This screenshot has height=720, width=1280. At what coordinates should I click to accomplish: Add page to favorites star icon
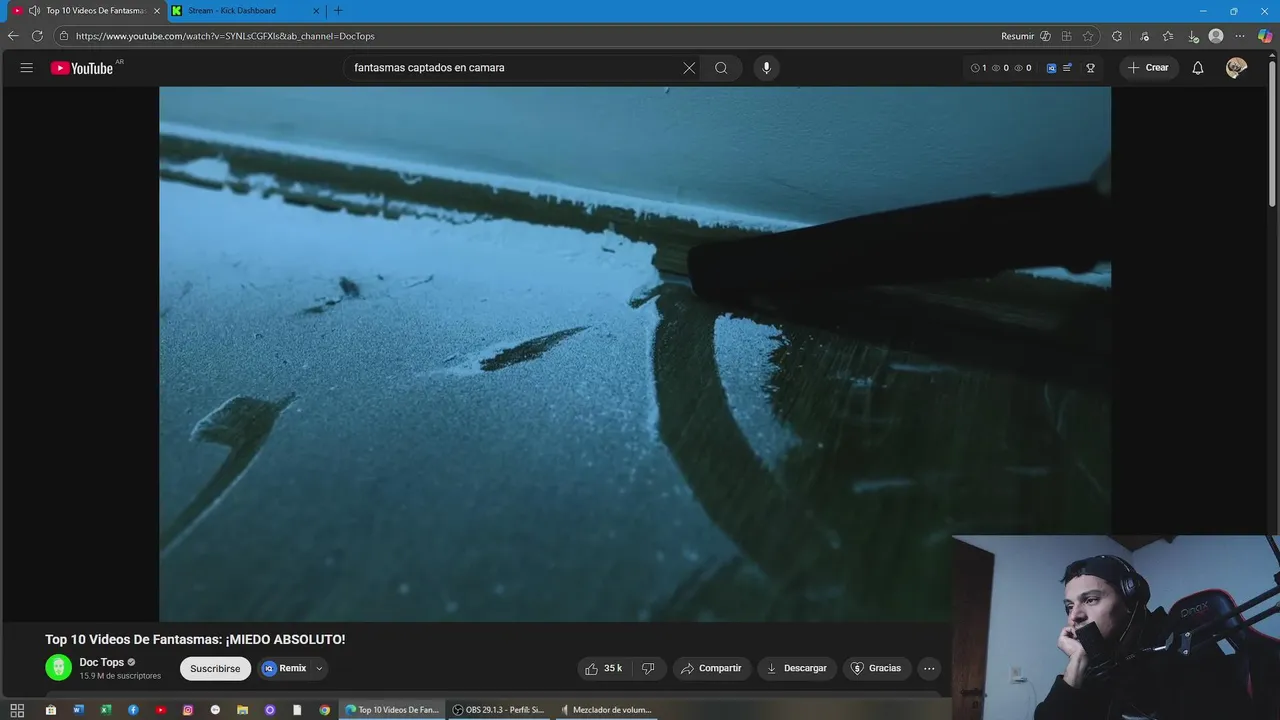(x=1088, y=36)
